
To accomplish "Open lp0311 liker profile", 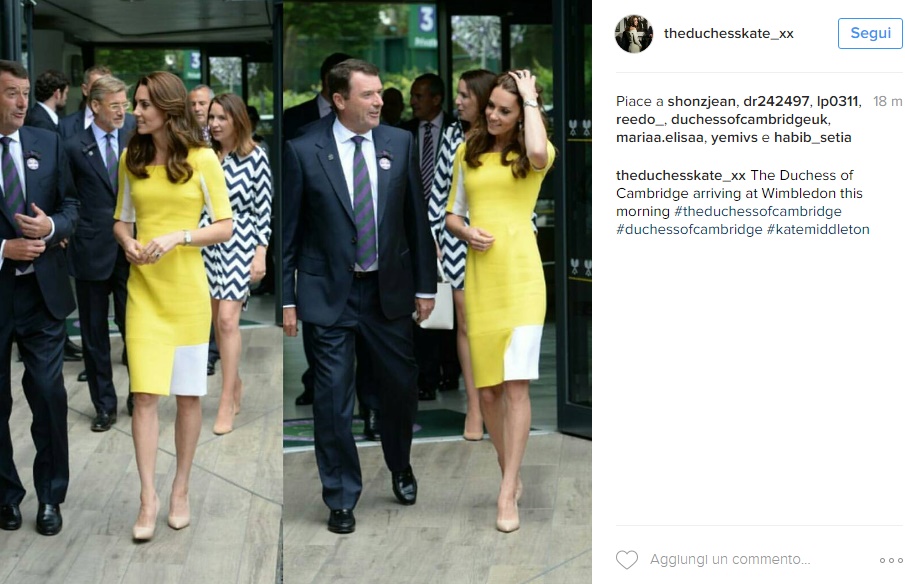I will (x=837, y=102).
